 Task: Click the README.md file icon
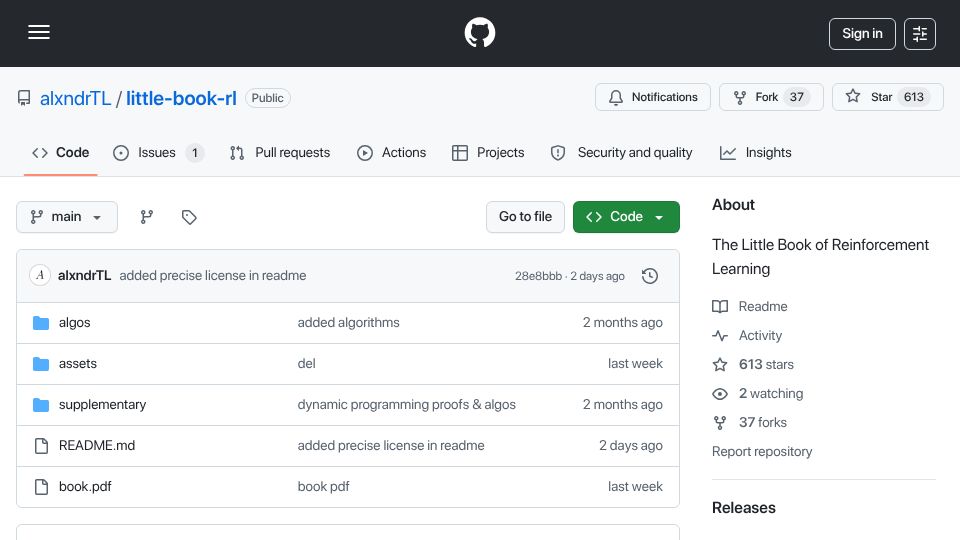pyautogui.click(x=41, y=446)
